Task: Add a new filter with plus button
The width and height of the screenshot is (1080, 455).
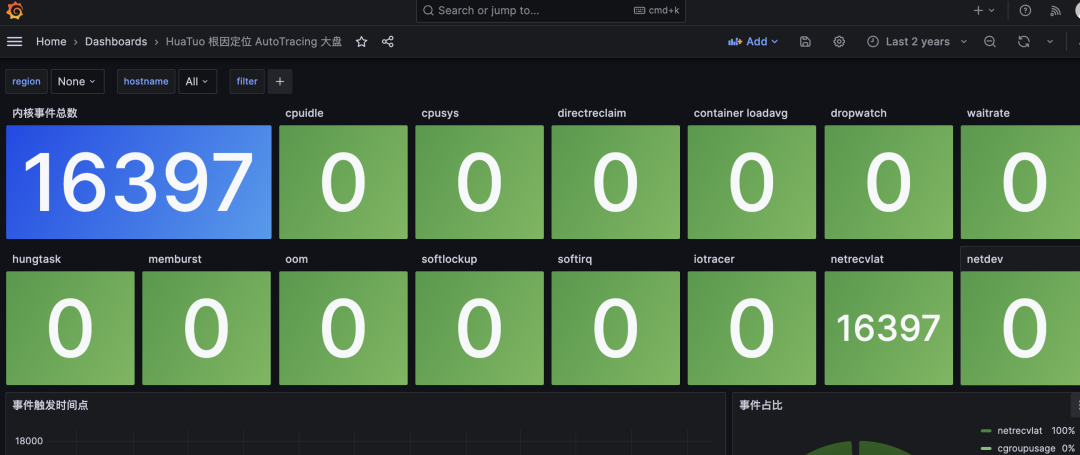Action: click(280, 82)
